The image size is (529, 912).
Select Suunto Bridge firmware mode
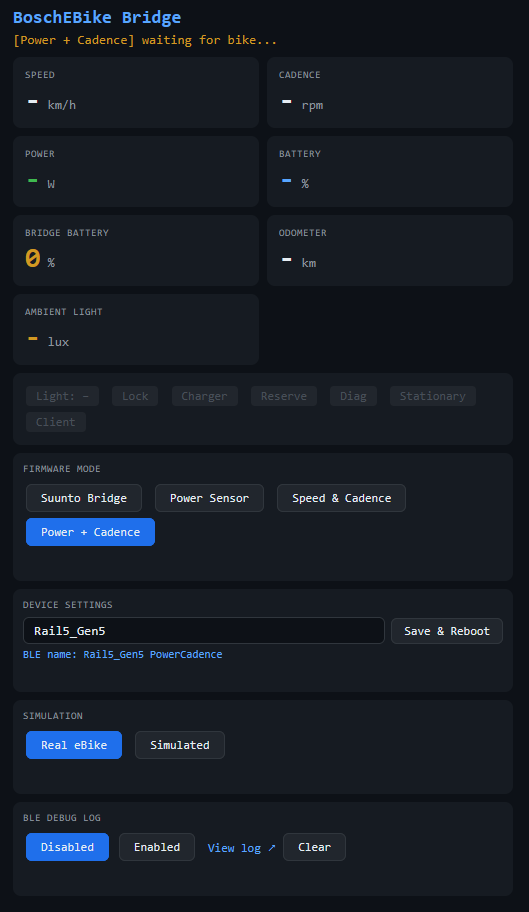pyautogui.click(x=84, y=498)
